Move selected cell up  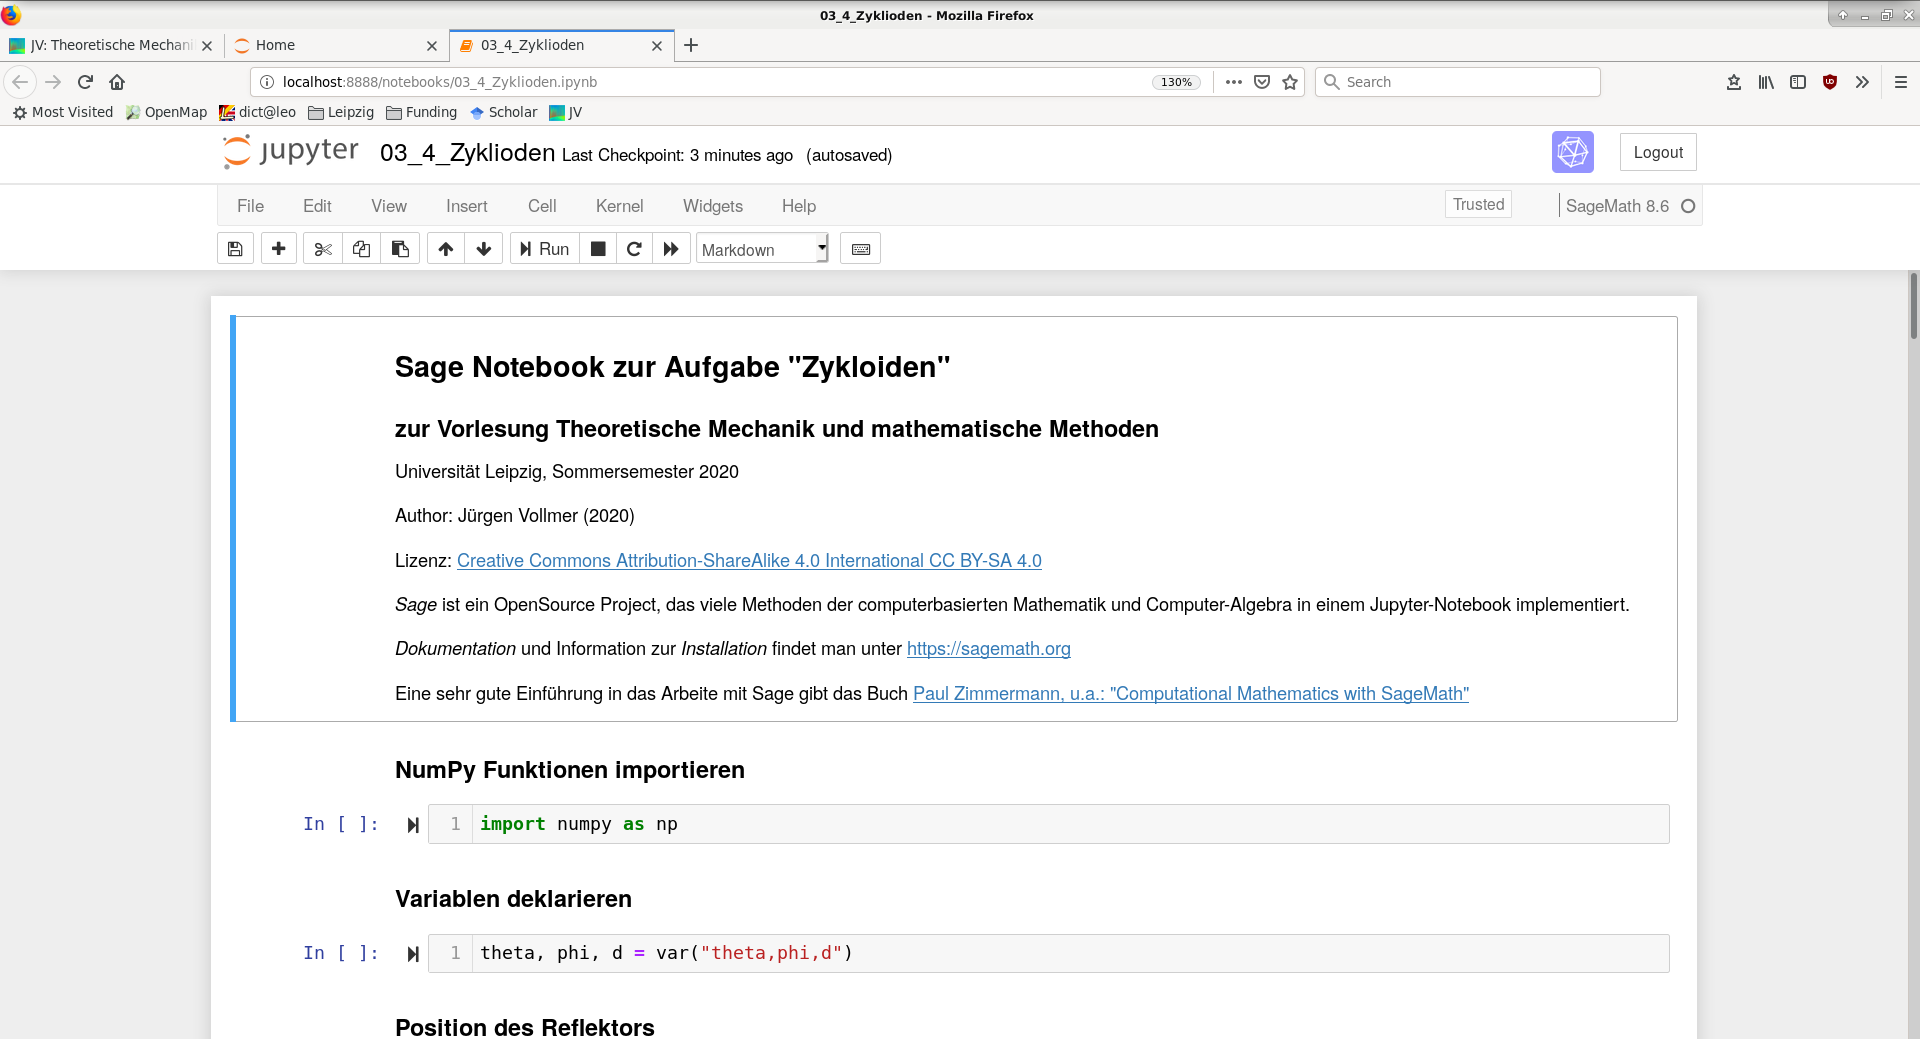click(446, 249)
